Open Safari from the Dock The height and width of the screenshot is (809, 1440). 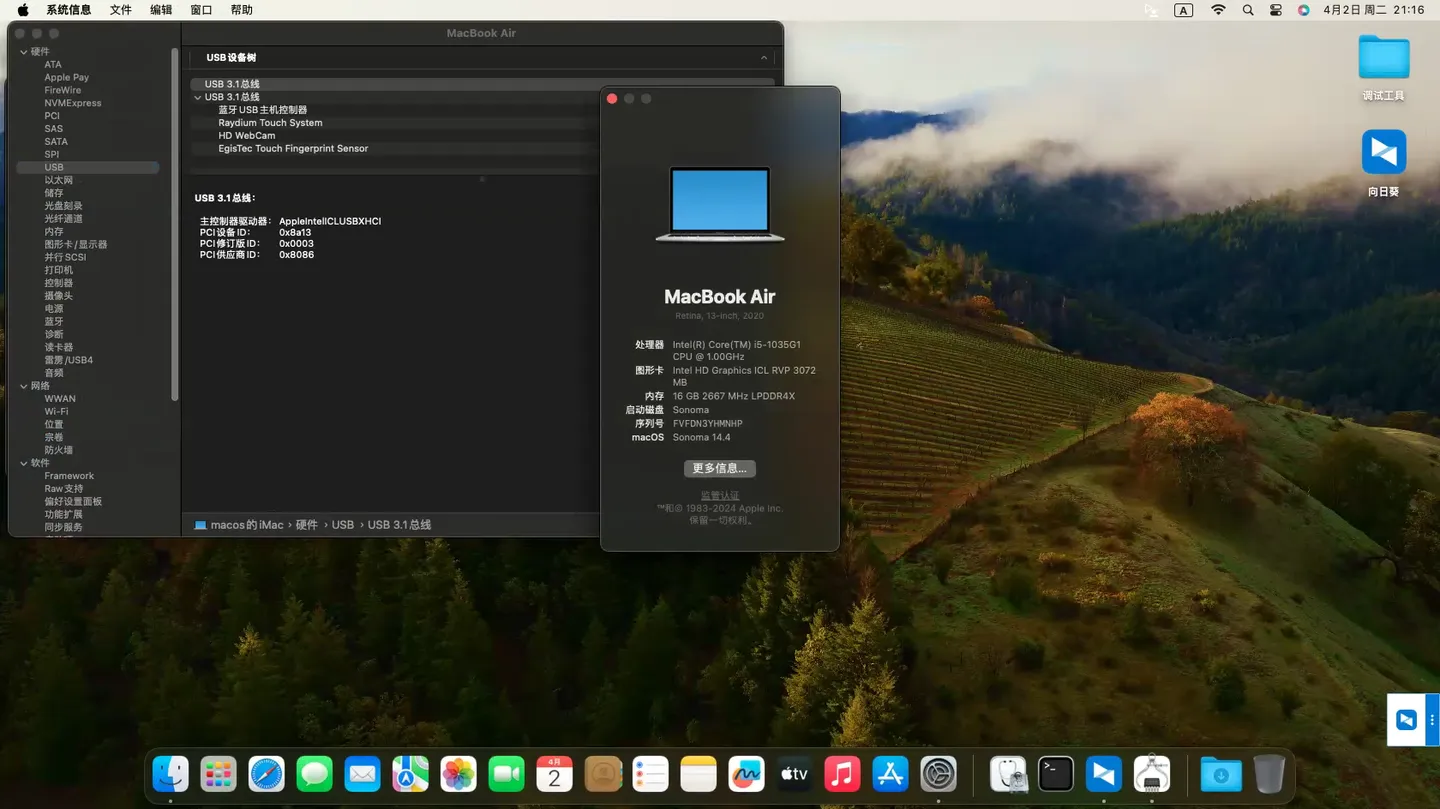(x=266, y=774)
